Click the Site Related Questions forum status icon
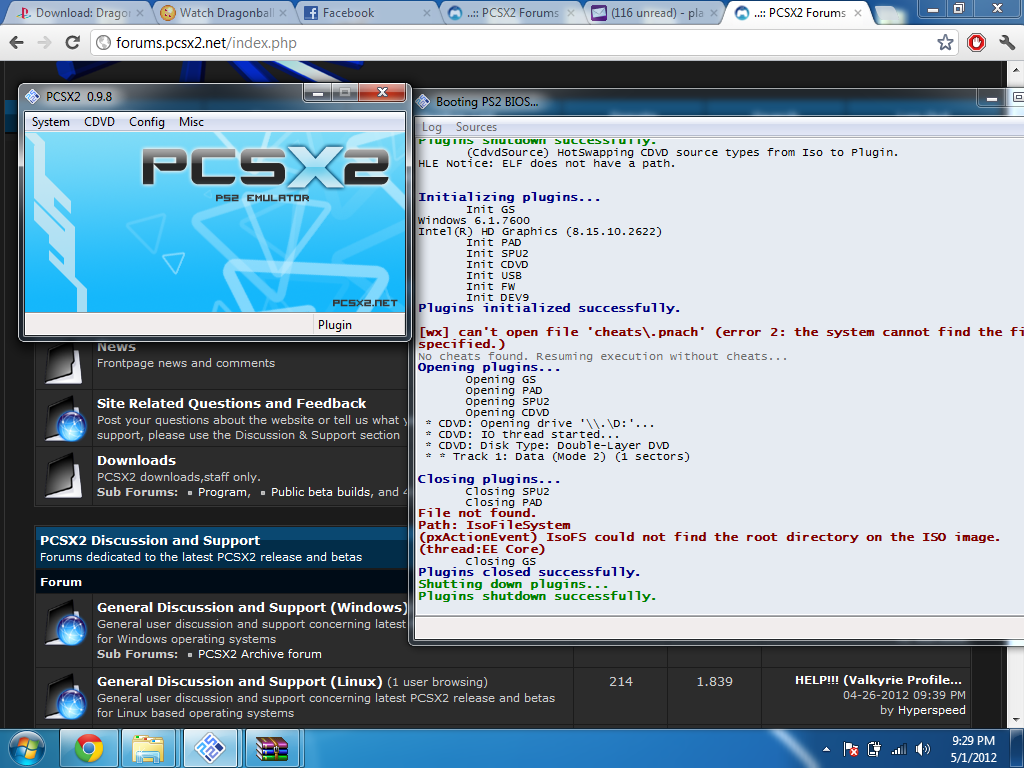 [65, 419]
